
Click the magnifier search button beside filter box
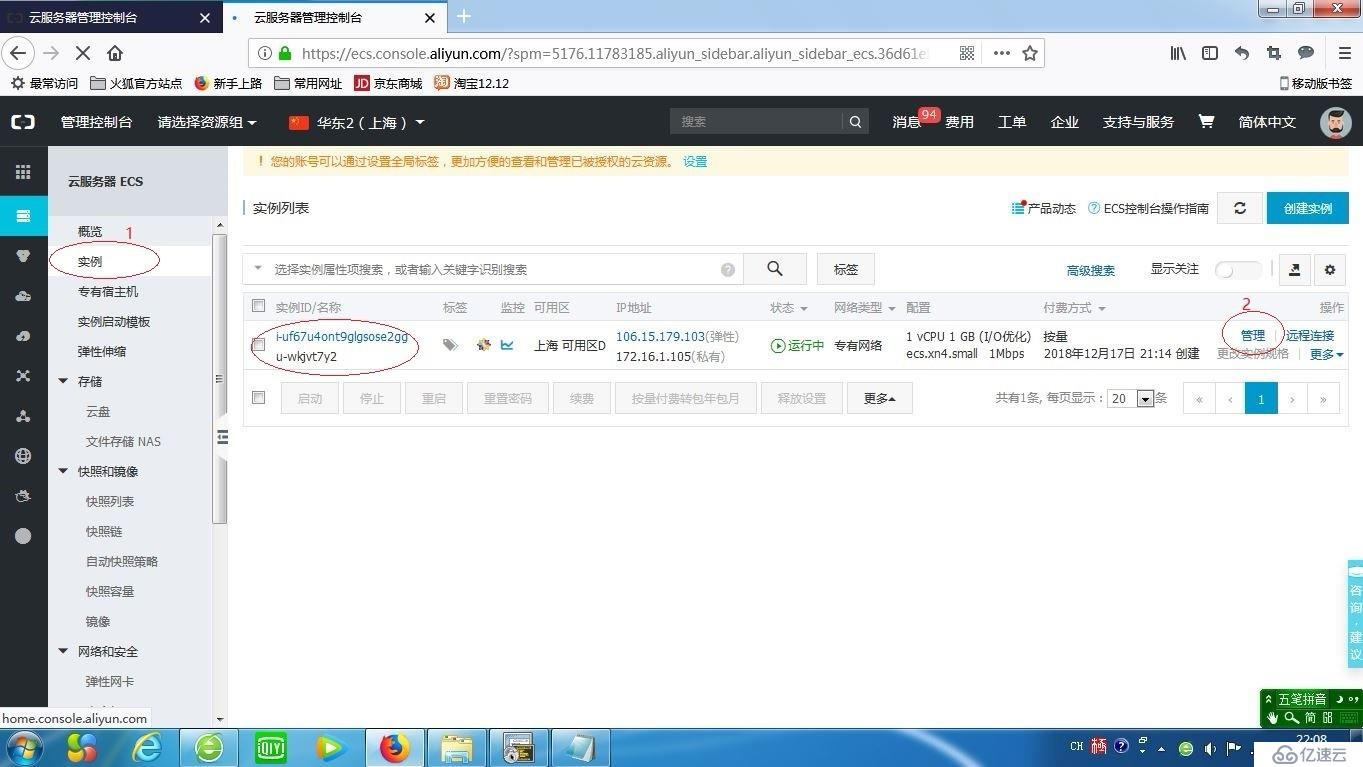(x=775, y=269)
